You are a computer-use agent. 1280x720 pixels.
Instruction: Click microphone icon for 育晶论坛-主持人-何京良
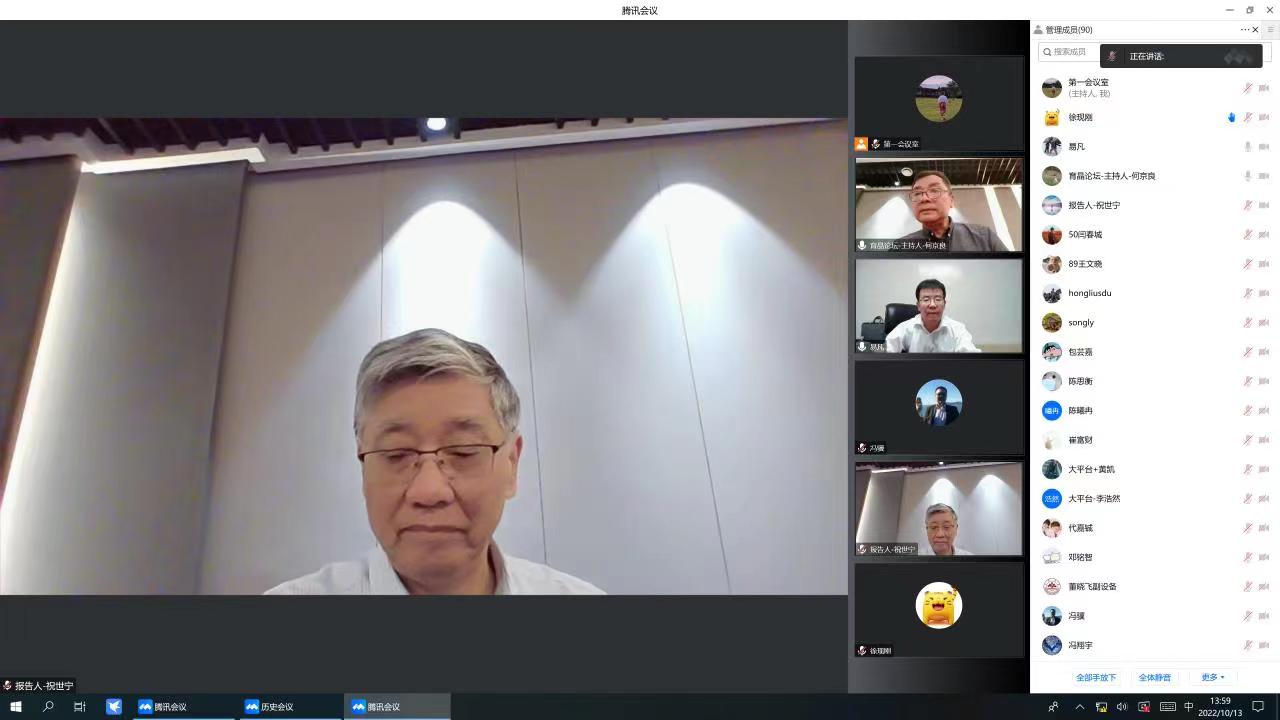pyautogui.click(x=1247, y=176)
